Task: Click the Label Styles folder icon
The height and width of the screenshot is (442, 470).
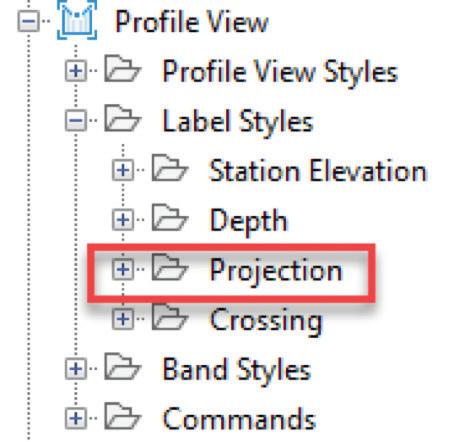Action: click(122, 118)
